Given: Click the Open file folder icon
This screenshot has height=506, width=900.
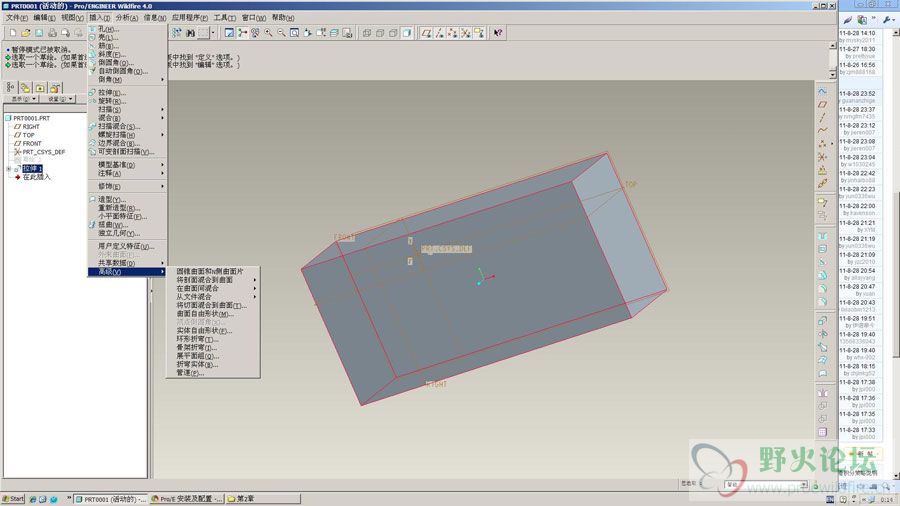Looking at the screenshot, I should (x=26, y=33).
